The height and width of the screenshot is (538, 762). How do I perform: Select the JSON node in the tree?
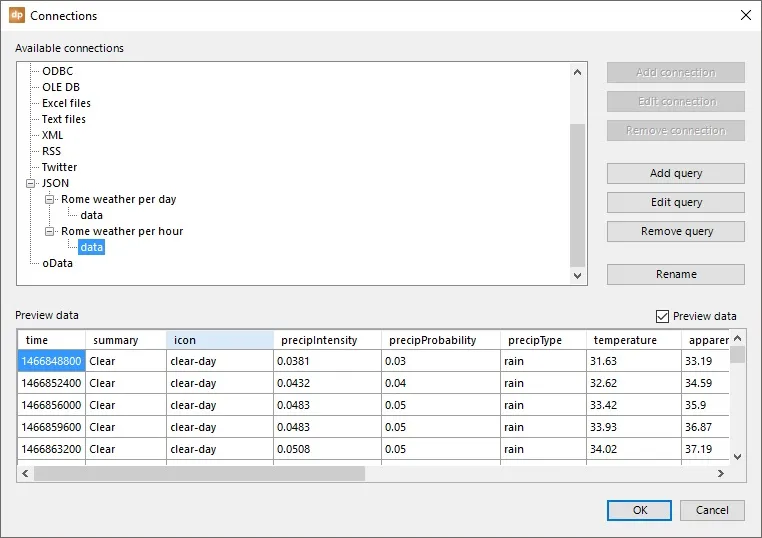click(x=55, y=183)
